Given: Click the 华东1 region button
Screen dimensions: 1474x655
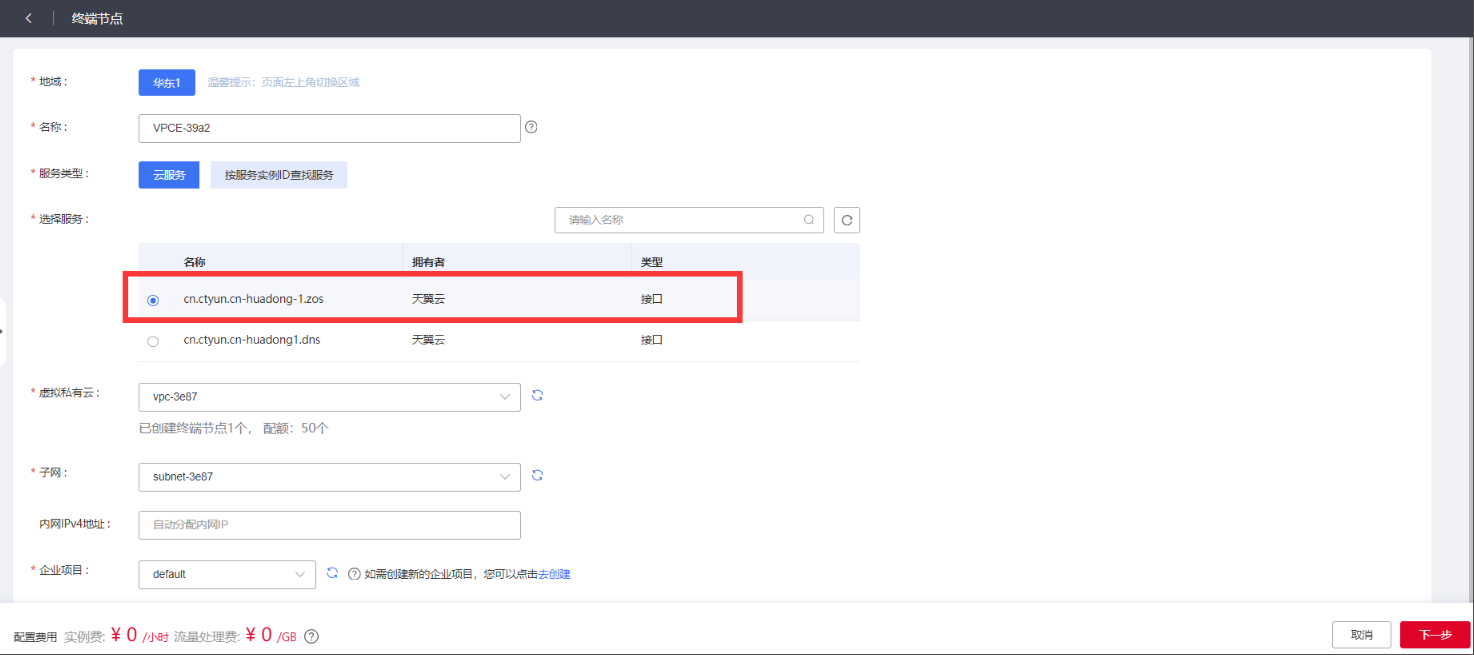Looking at the screenshot, I should [x=166, y=83].
